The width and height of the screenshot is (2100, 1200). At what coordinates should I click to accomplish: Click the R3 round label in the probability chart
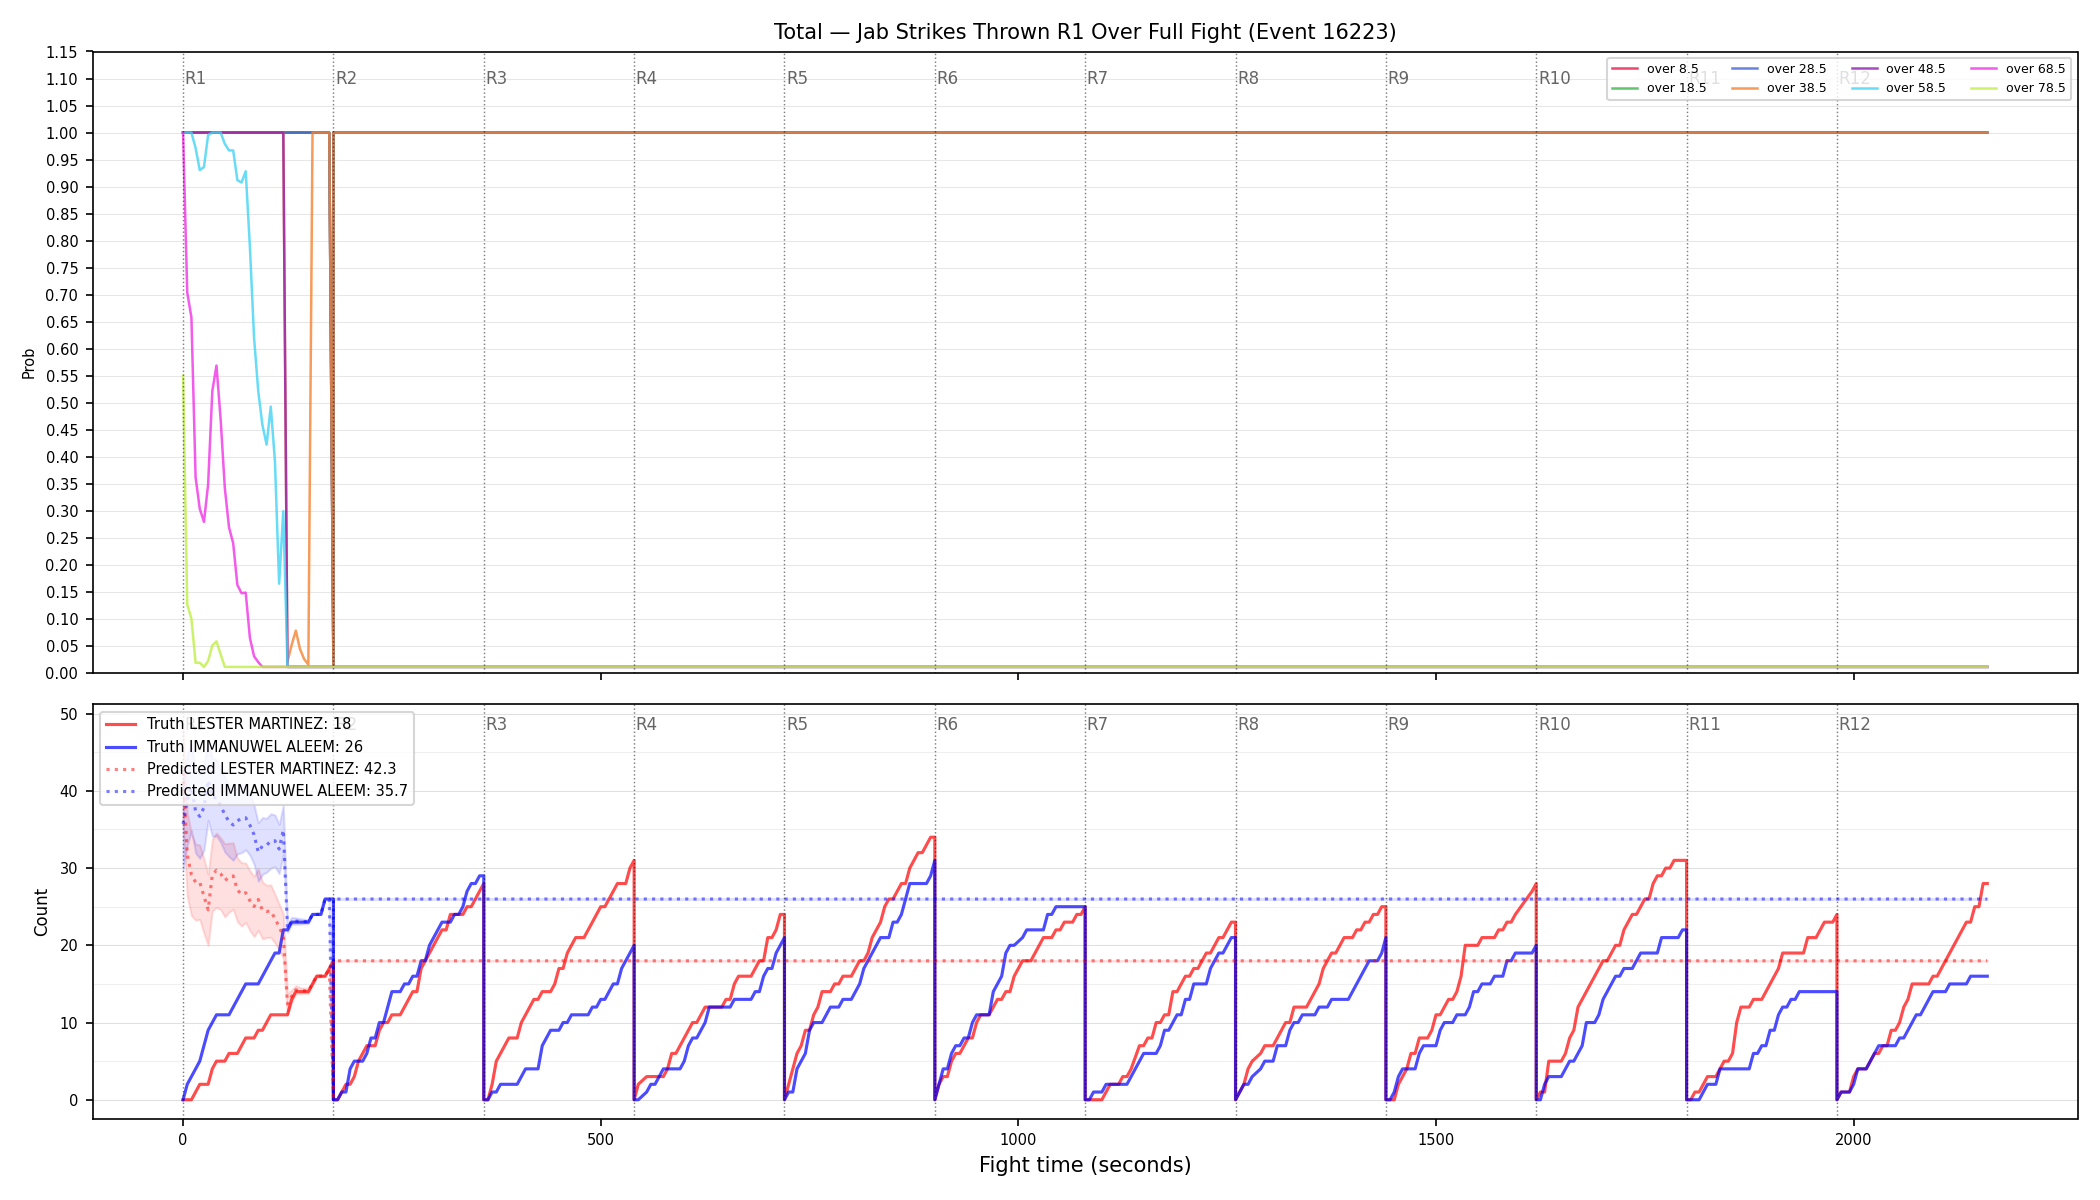click(x=496, y=78)
